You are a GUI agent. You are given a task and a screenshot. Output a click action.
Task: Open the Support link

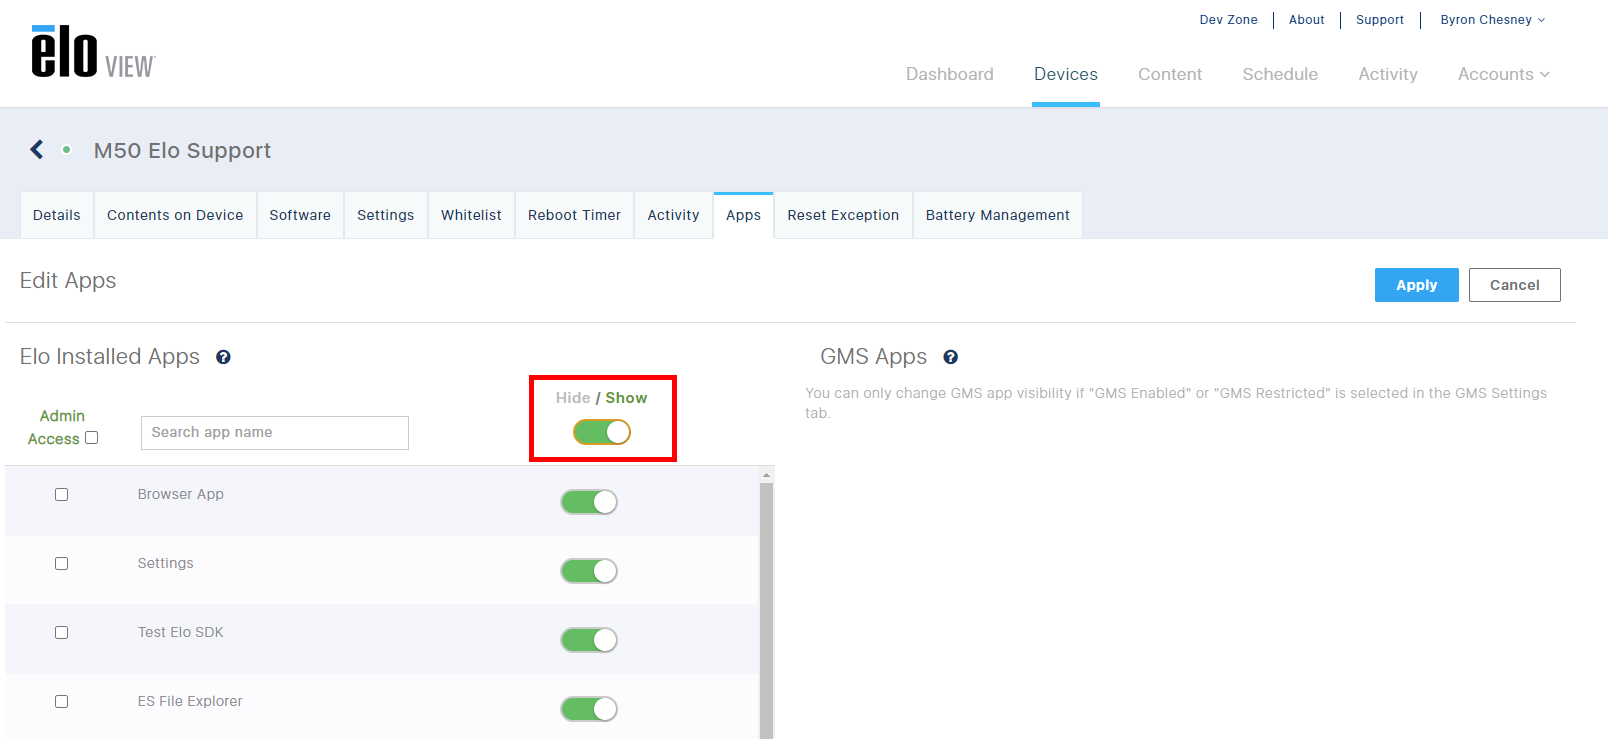[x=1380, y=20]
